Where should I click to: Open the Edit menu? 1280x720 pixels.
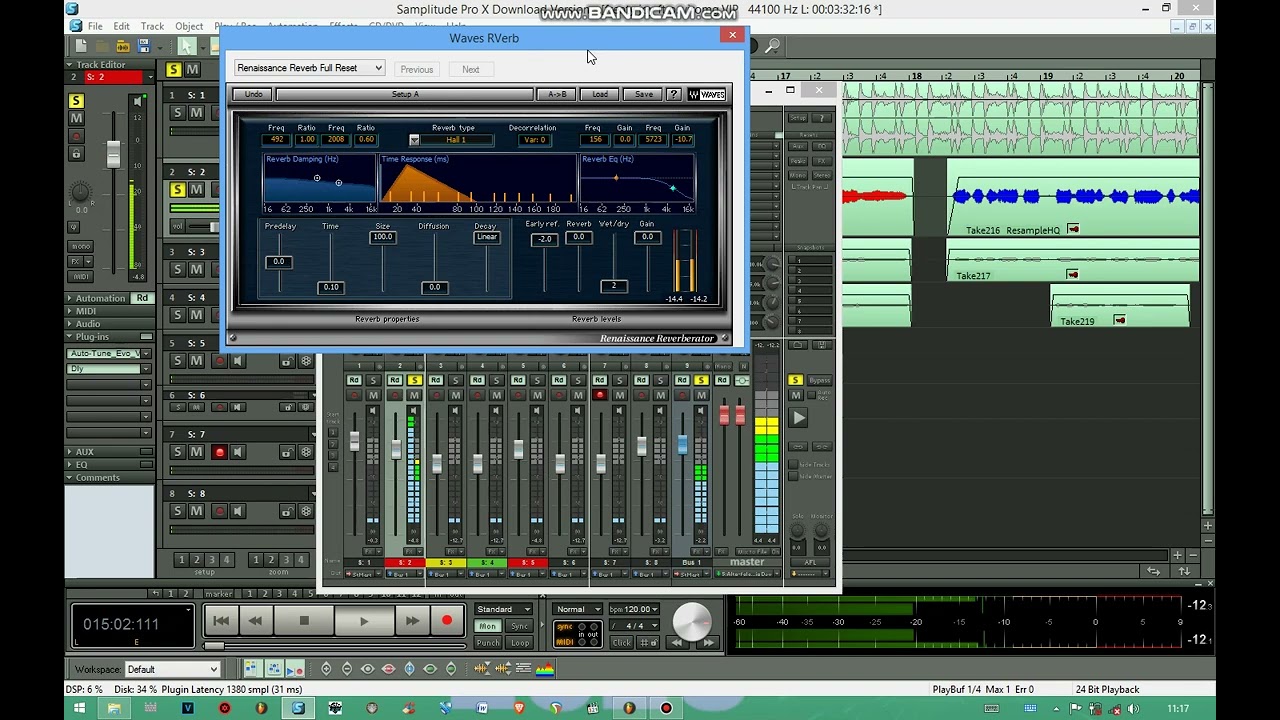pos(121,26)
